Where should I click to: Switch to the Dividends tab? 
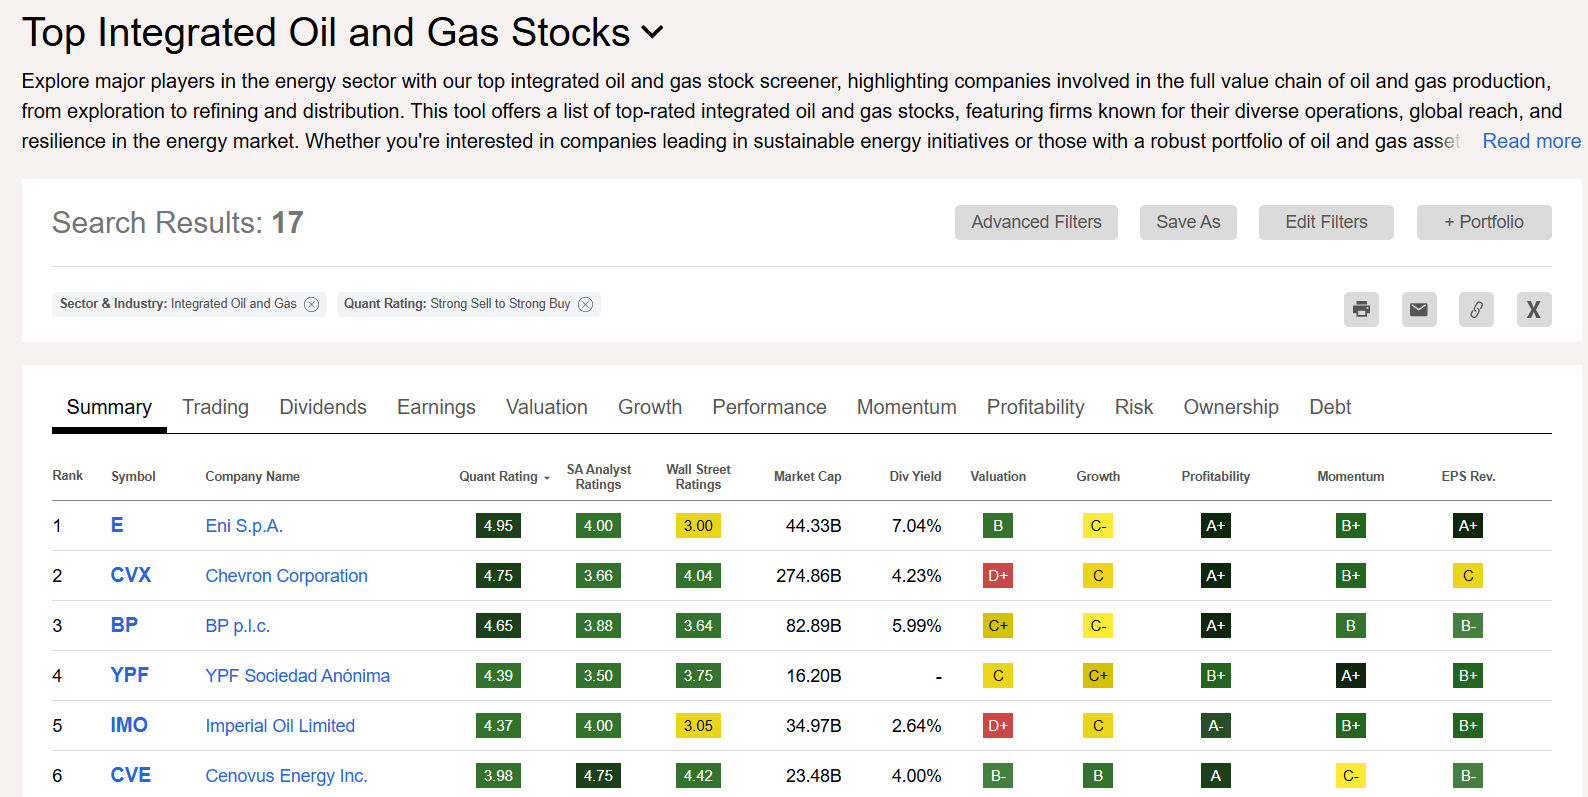322,407
